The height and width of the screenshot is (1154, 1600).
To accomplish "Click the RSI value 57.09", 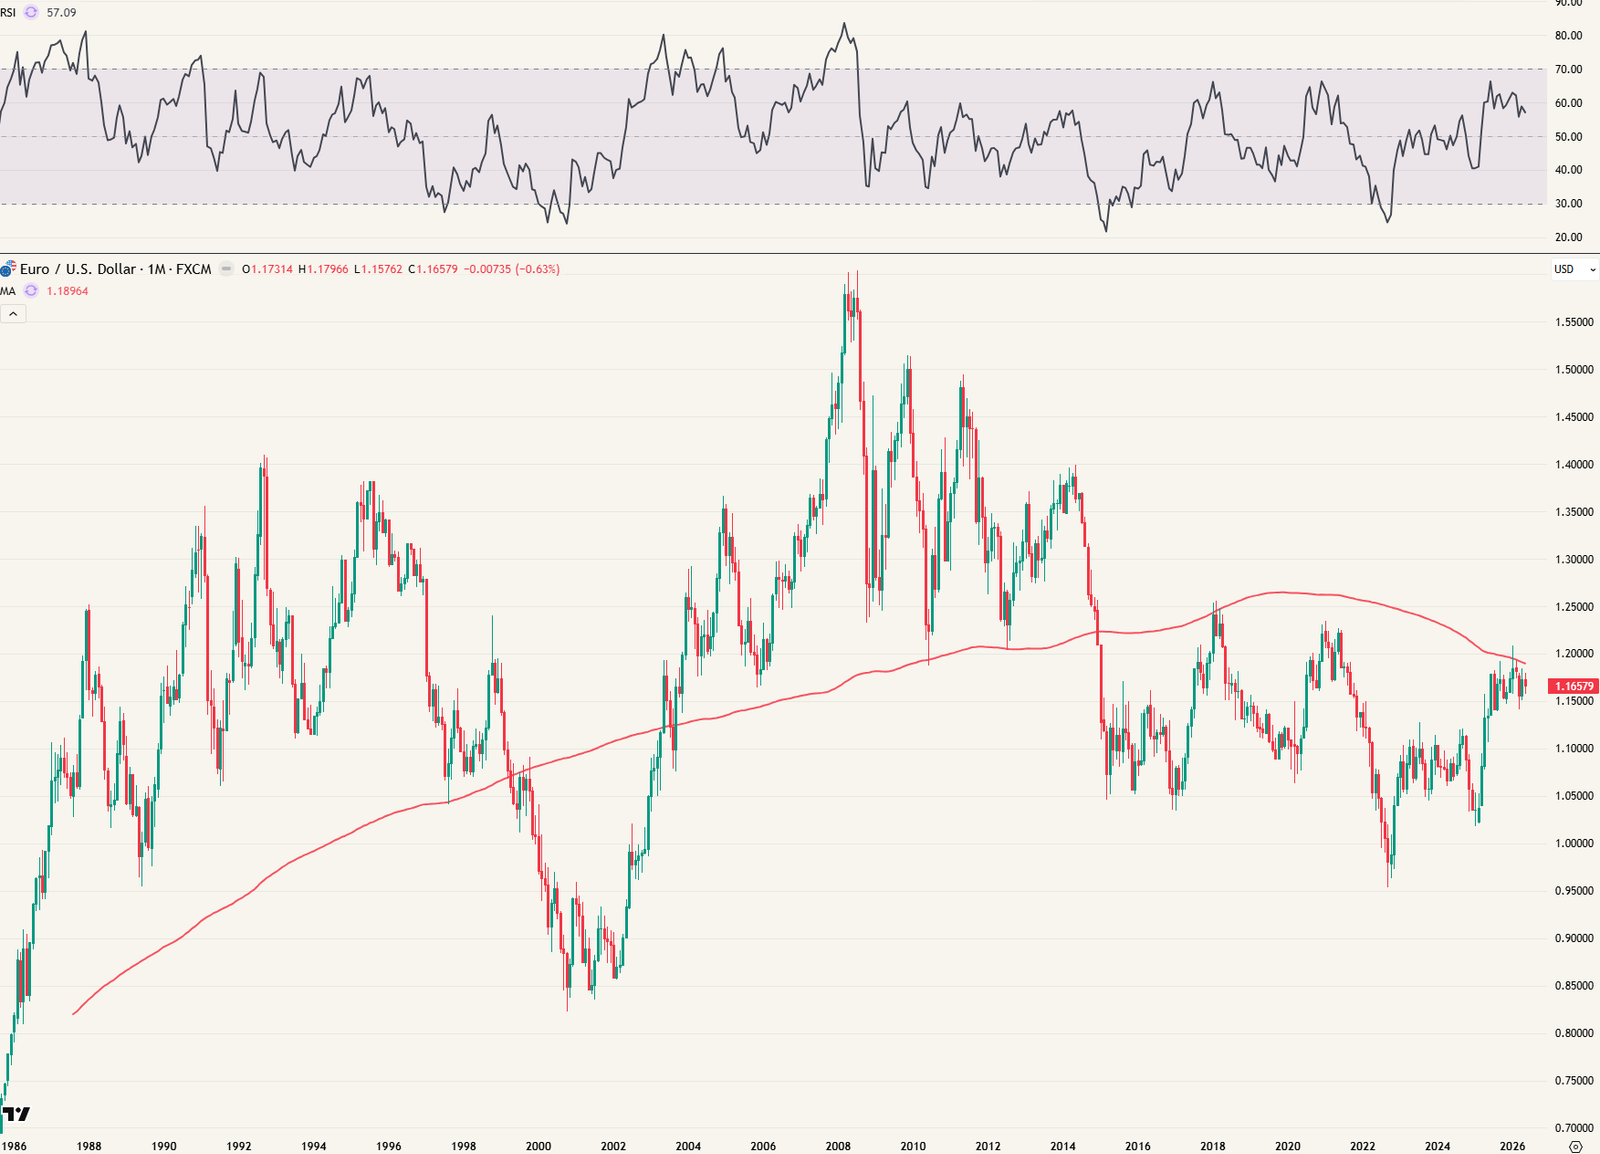I will click(x=61, y=13).
